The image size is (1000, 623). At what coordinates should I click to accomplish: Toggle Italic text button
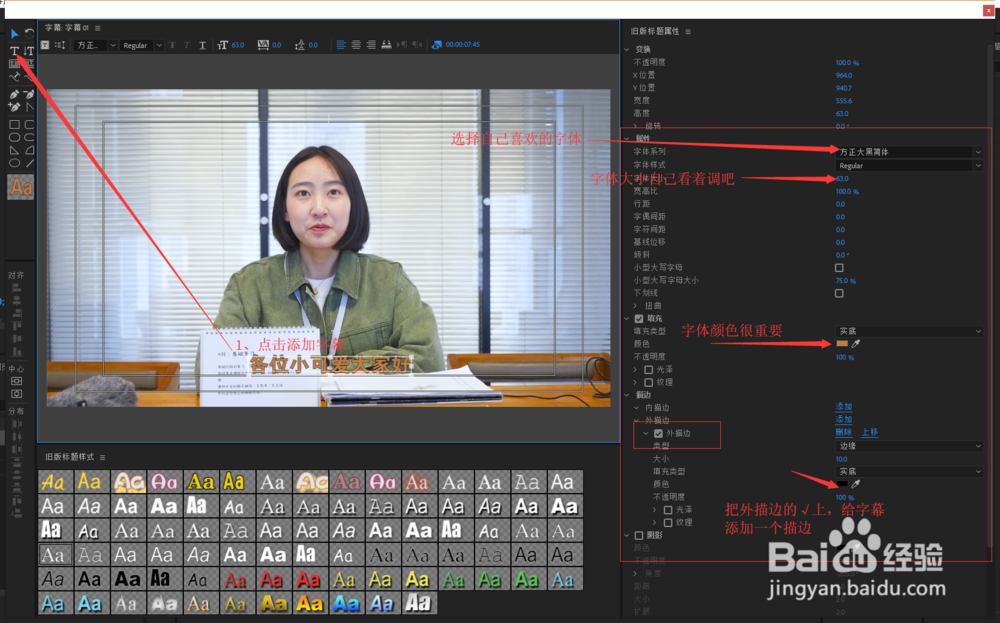coord(188,45)
